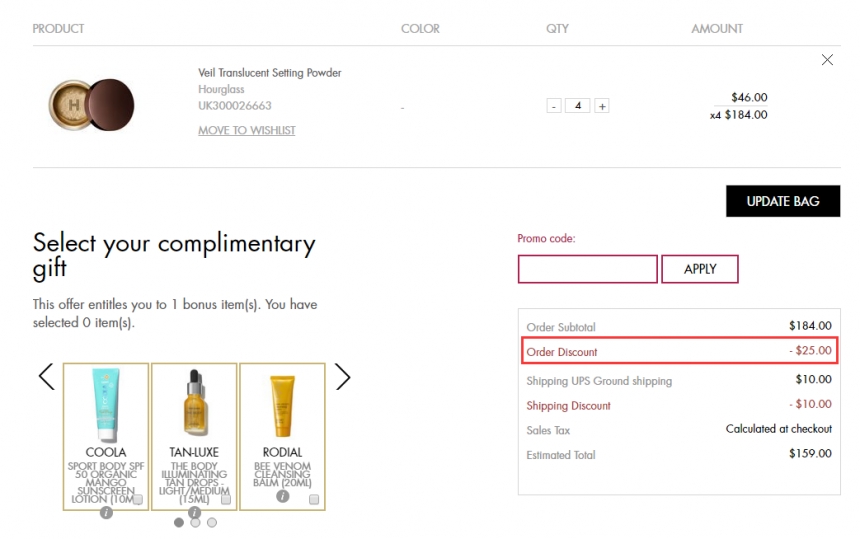Viewport: 860px width, 539px height.
Task: Show next complimentary gifts with right arrow
Action: [343, 376]
